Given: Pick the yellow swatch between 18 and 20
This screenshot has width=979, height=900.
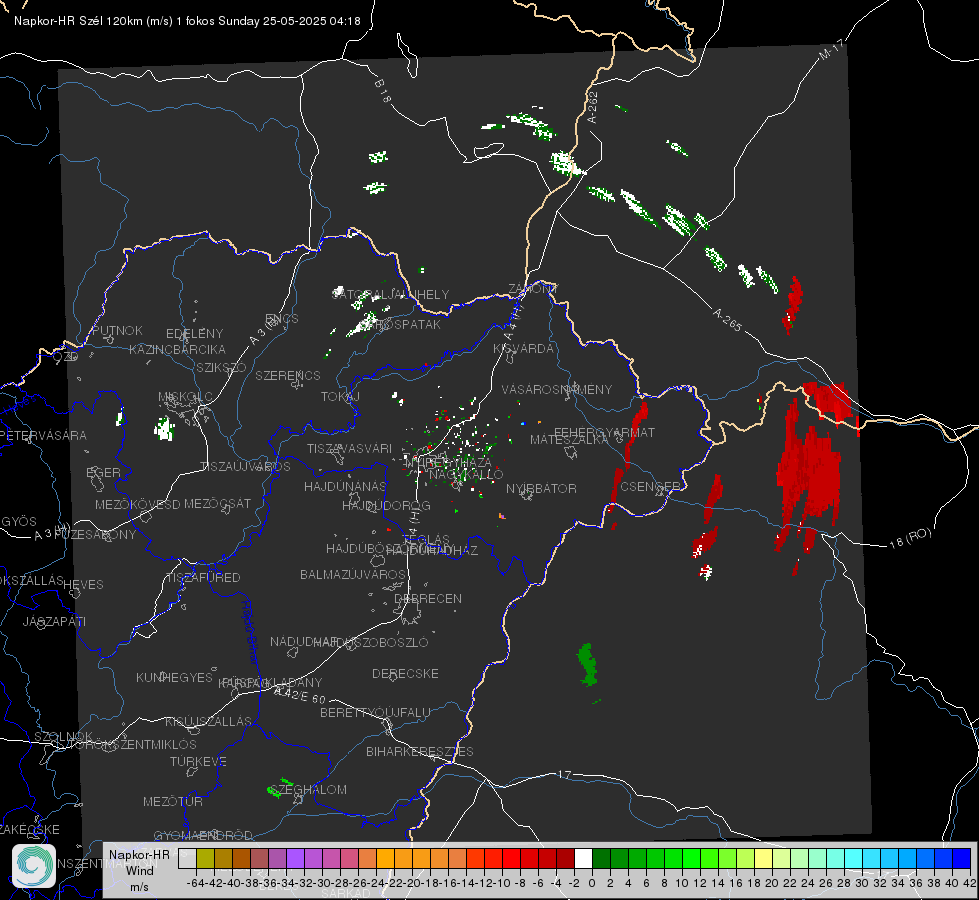Looking at the screenshot, I should pyautogui.click(x=763, y=858).
